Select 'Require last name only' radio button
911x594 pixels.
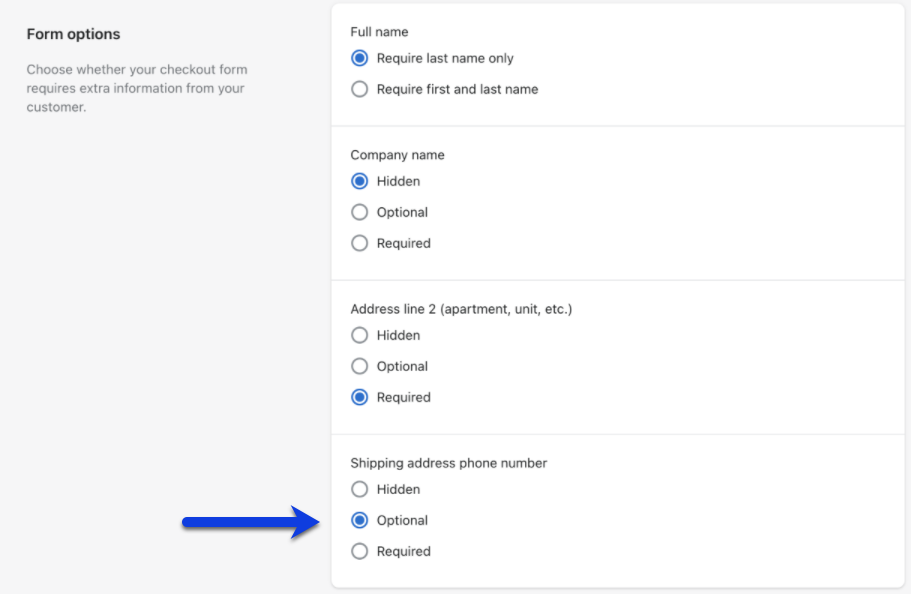360,58
